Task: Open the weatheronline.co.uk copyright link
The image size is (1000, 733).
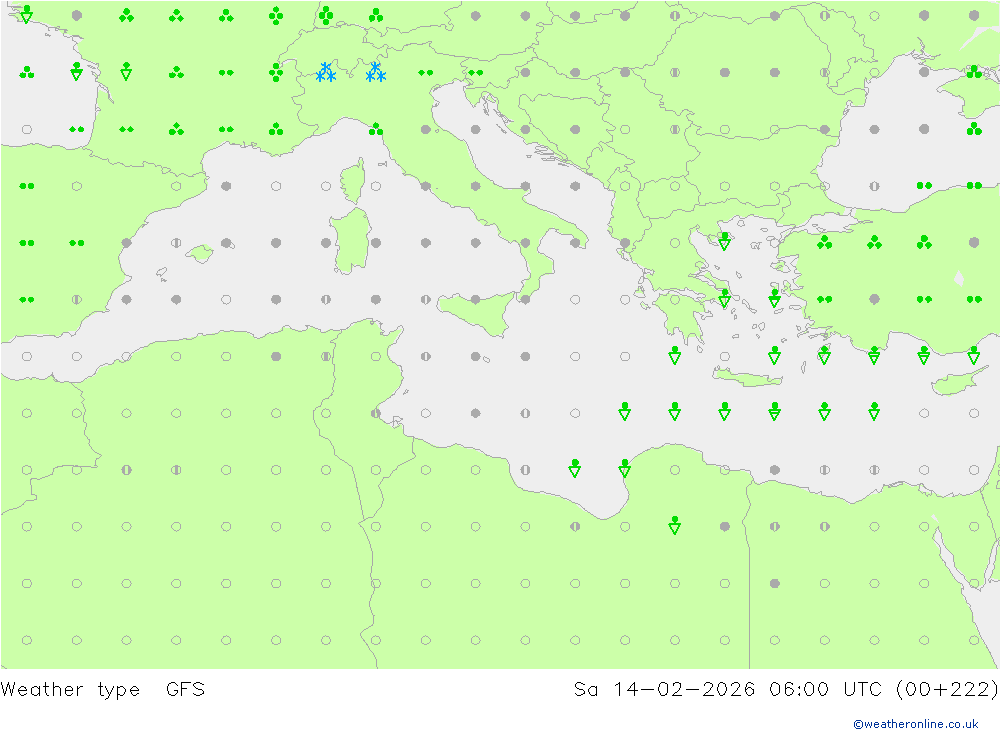Action: 915,723
